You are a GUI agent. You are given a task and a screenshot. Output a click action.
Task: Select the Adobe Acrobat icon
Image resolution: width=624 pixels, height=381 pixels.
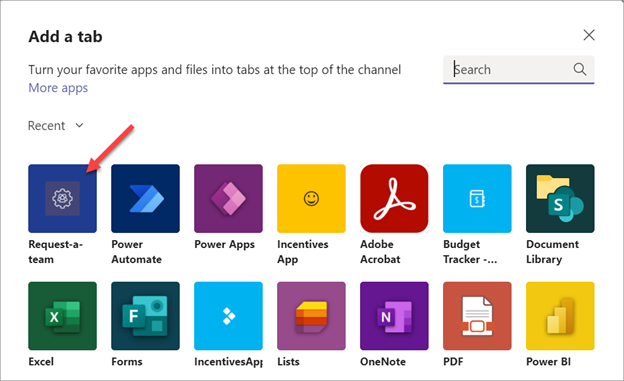pos(394,198)
